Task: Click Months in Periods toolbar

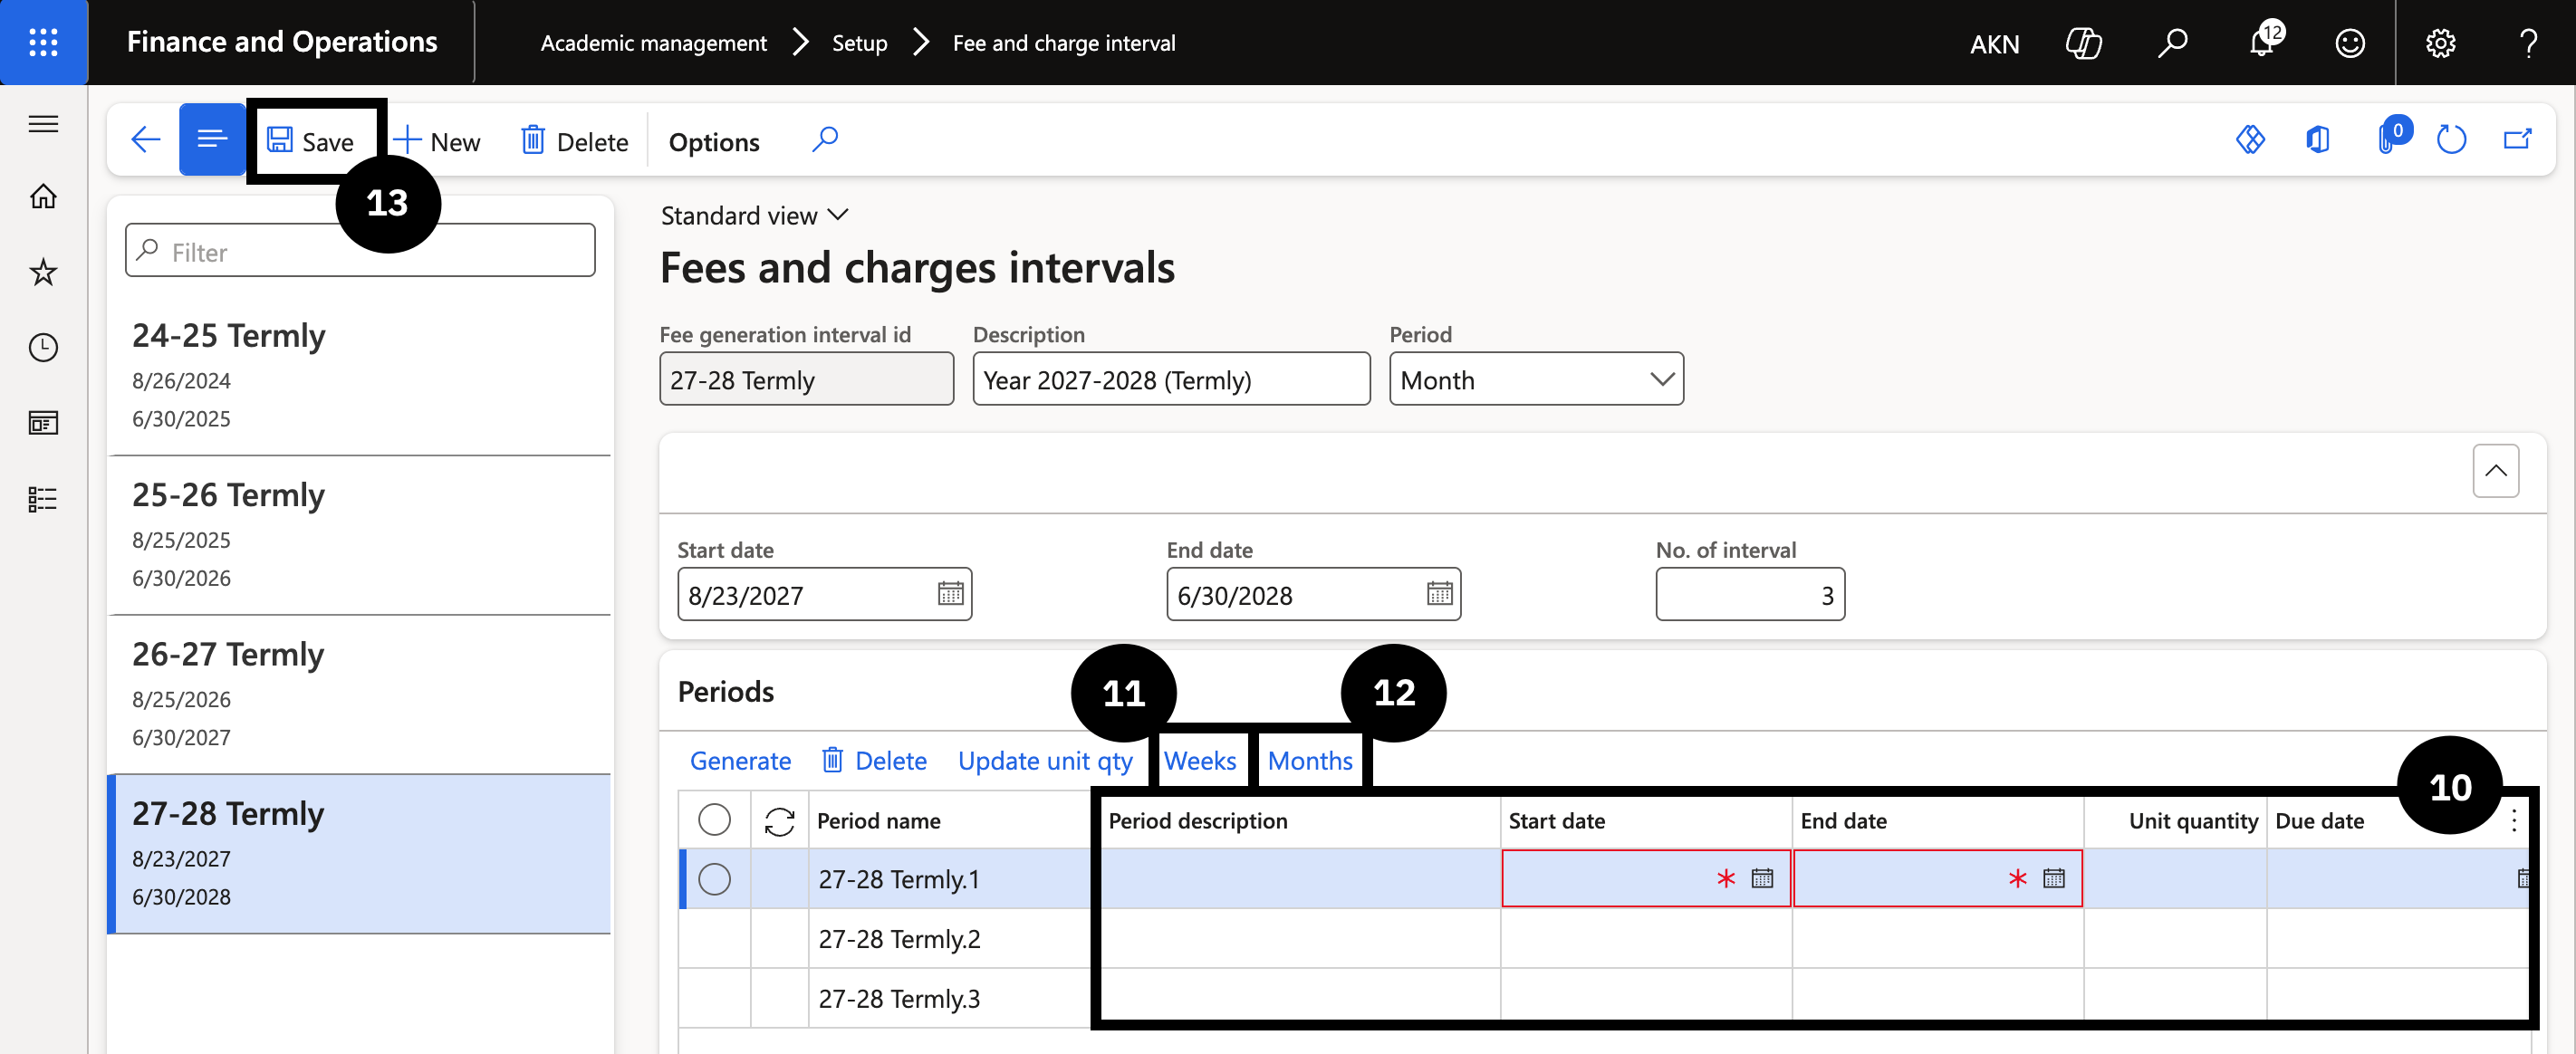Action: pyautogui.click(x=1310, y=761)
